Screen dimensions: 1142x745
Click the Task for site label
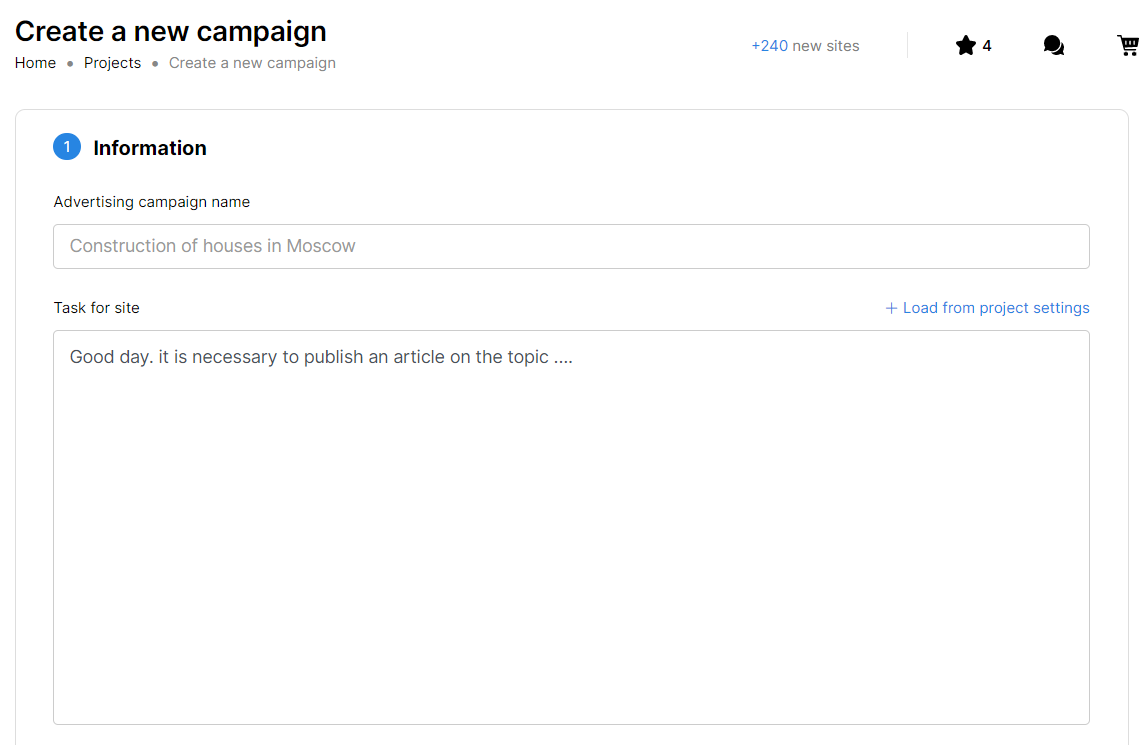96,307
